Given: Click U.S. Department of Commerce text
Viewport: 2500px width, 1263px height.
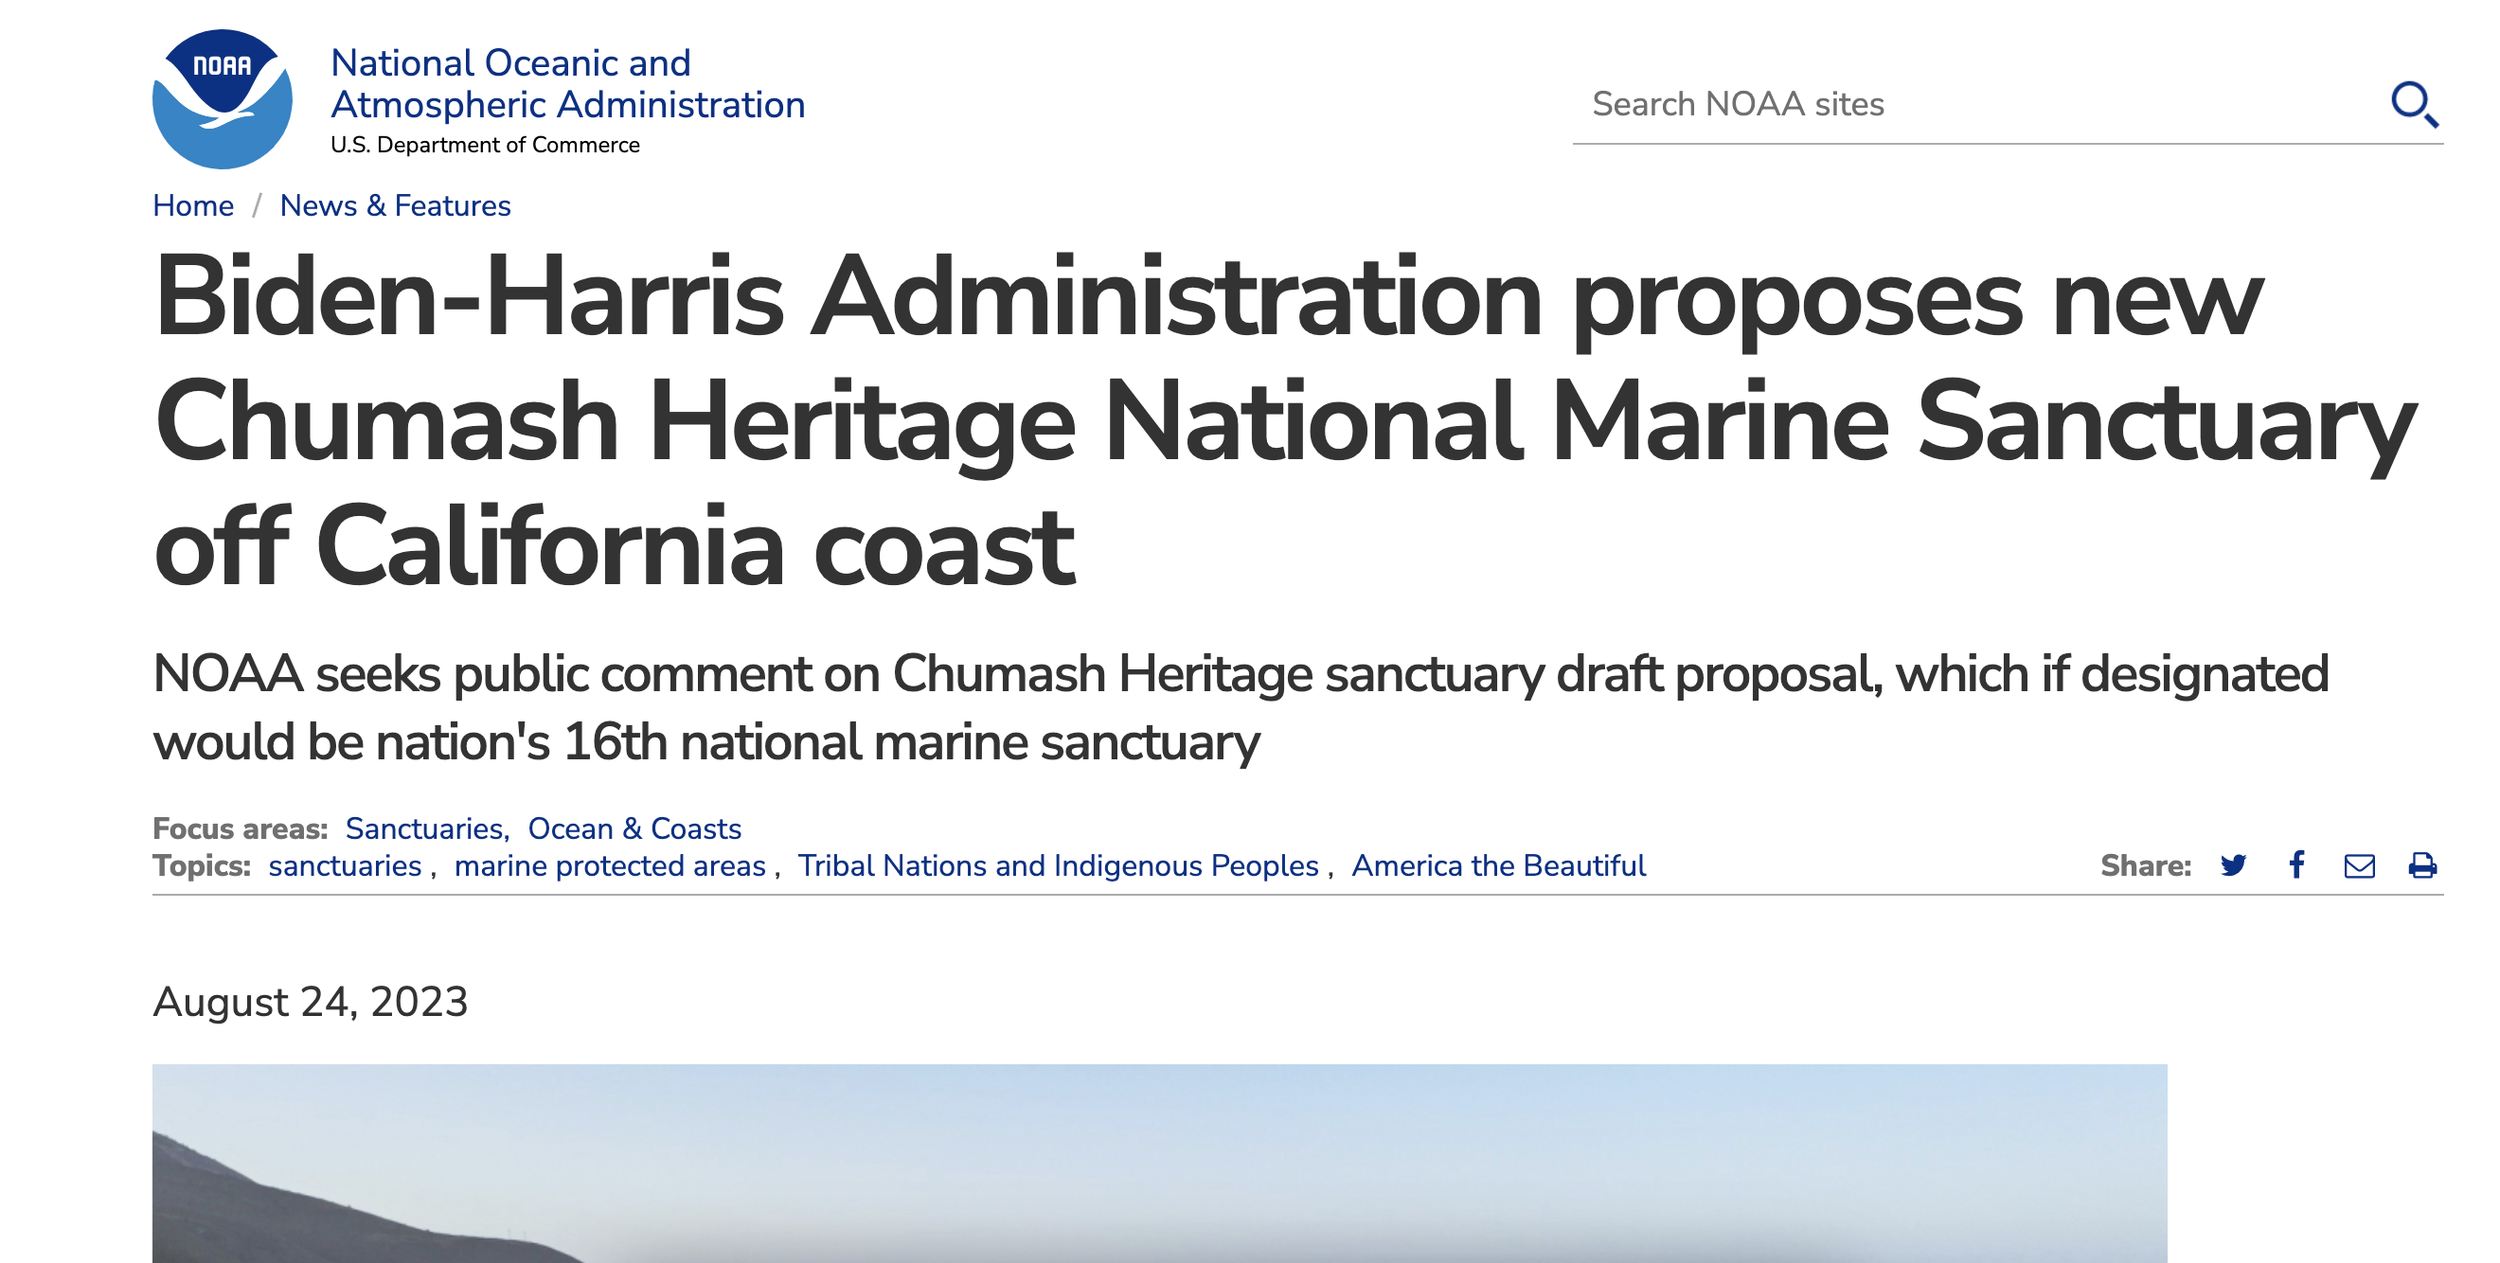Looking at the screenshot, I should tap(485, 145).
